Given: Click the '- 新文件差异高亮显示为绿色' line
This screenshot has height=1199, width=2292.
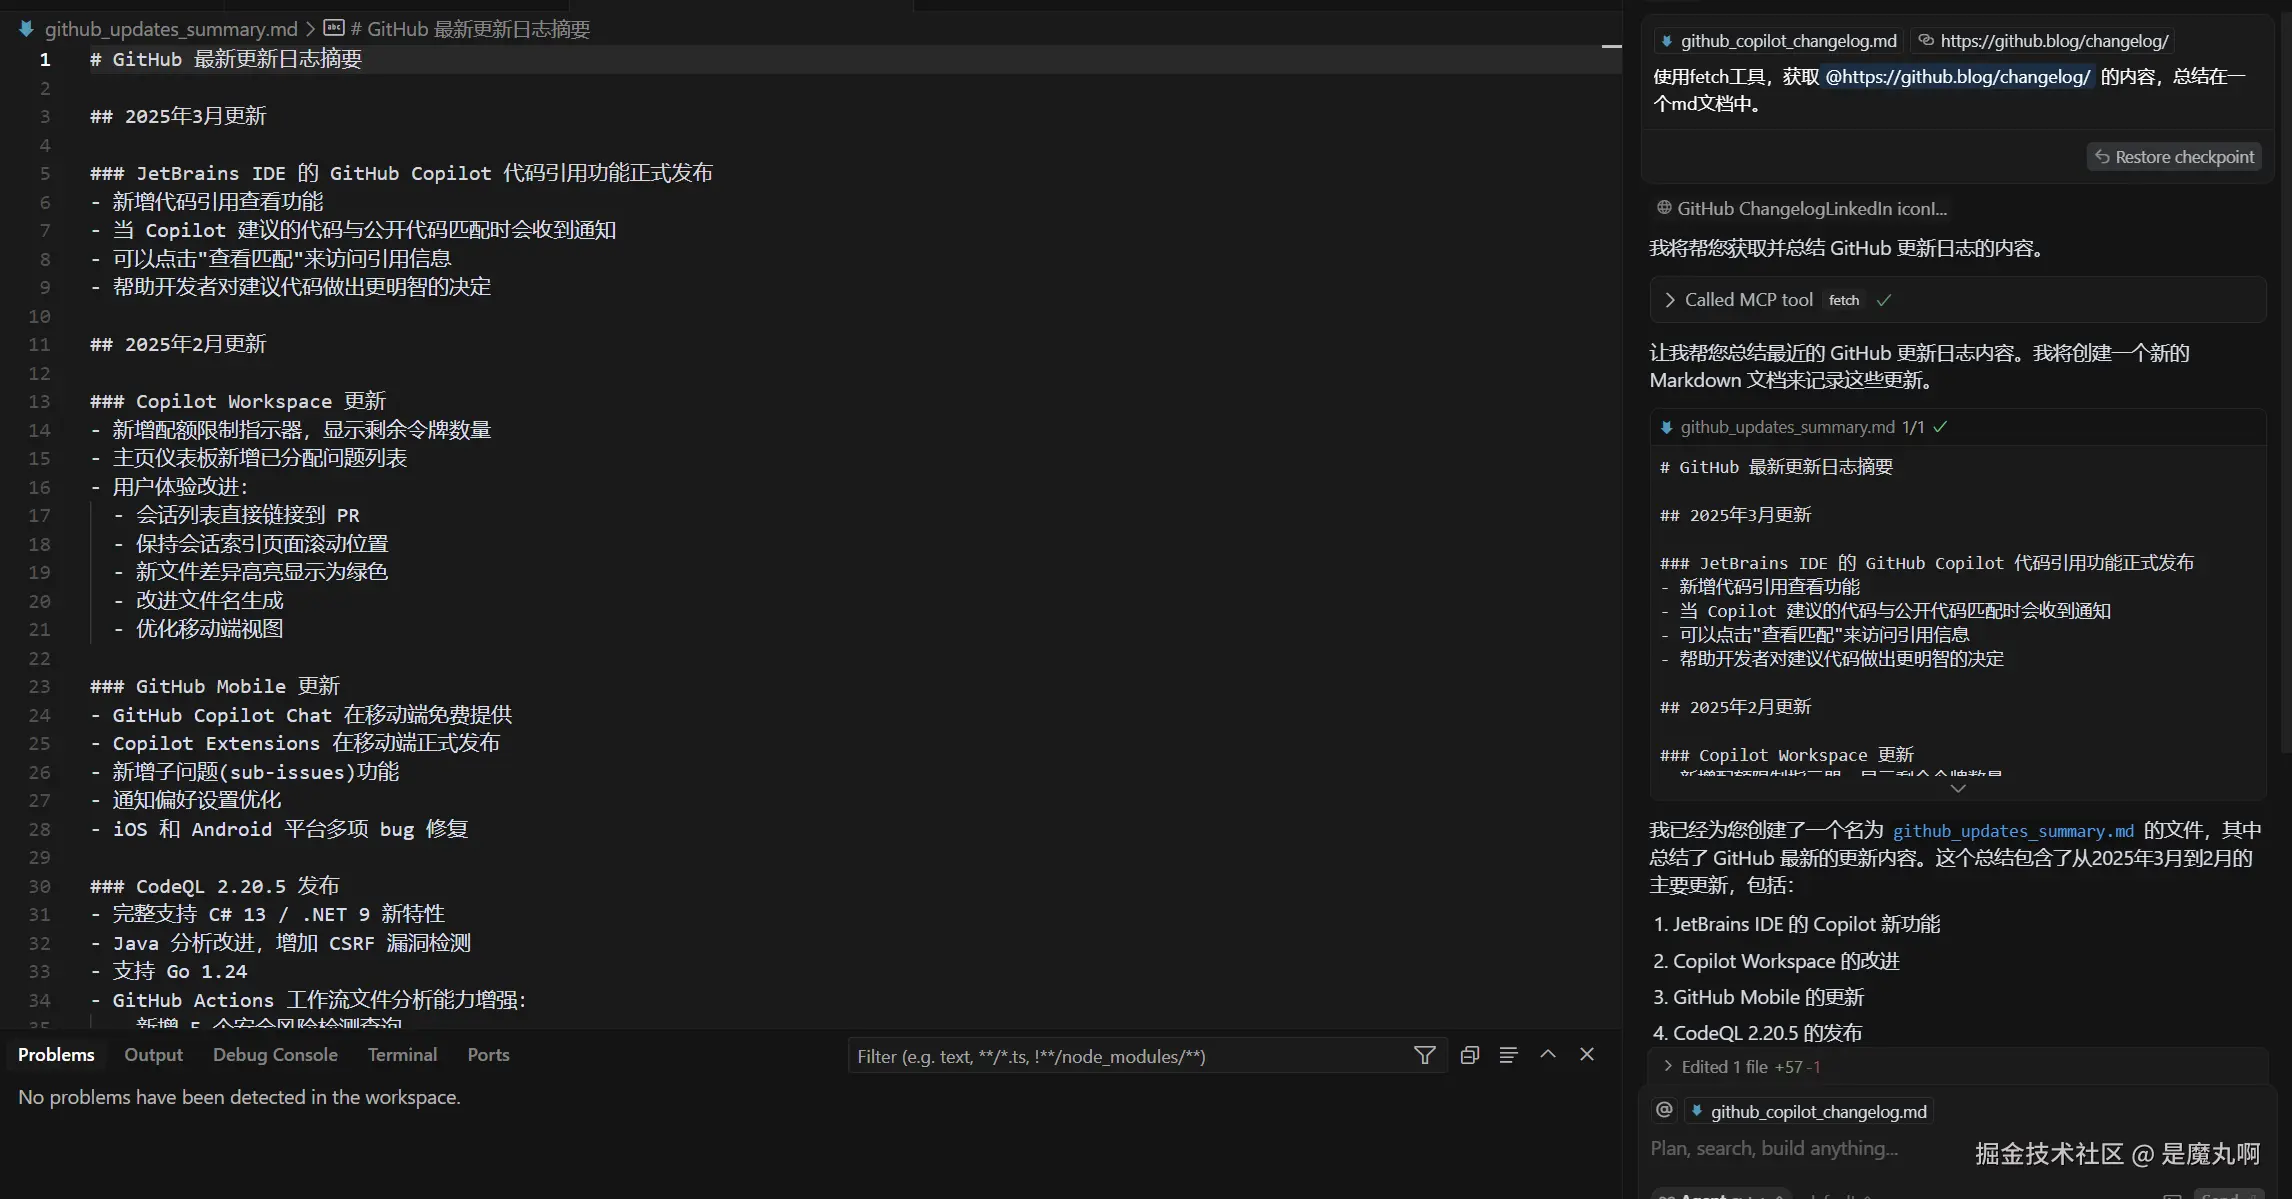Looking at the screenshot, I should pos(250,572).
